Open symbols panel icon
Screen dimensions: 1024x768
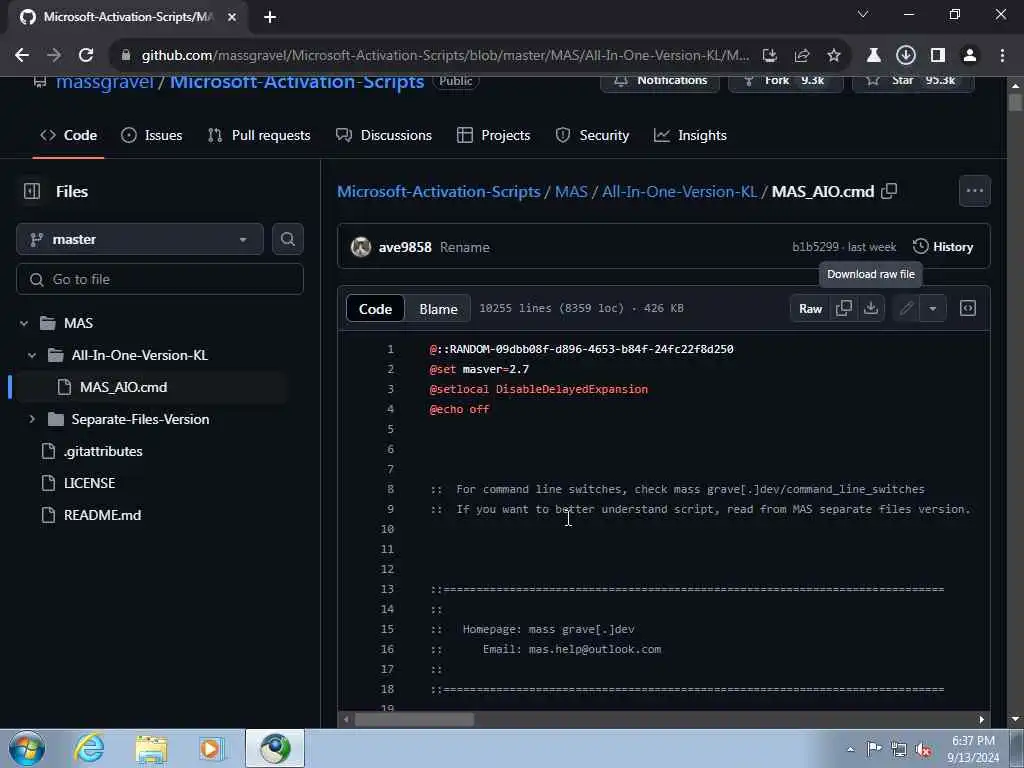pos(968,308)
